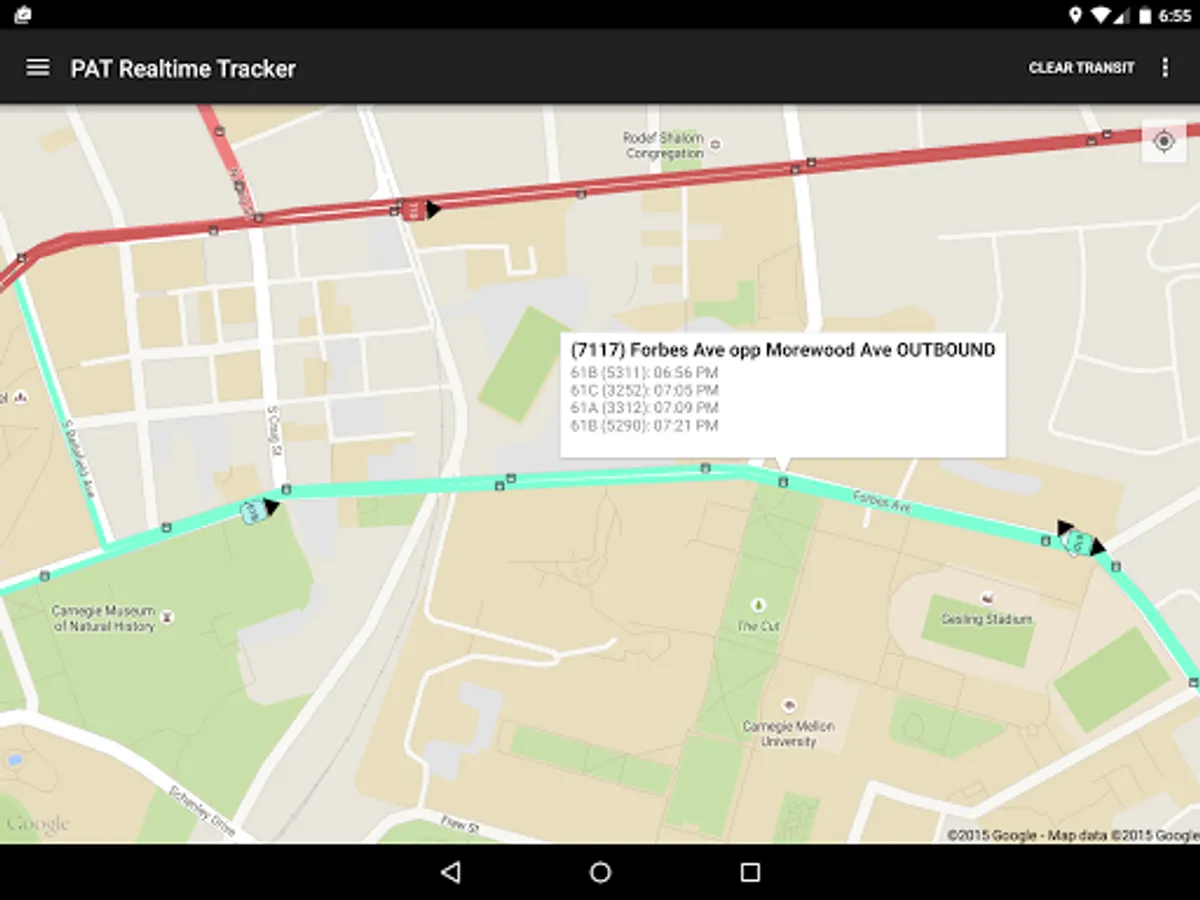1200x900 pixels.
Task: Click the Gesling Stadium label text
Action: (986, 620)
